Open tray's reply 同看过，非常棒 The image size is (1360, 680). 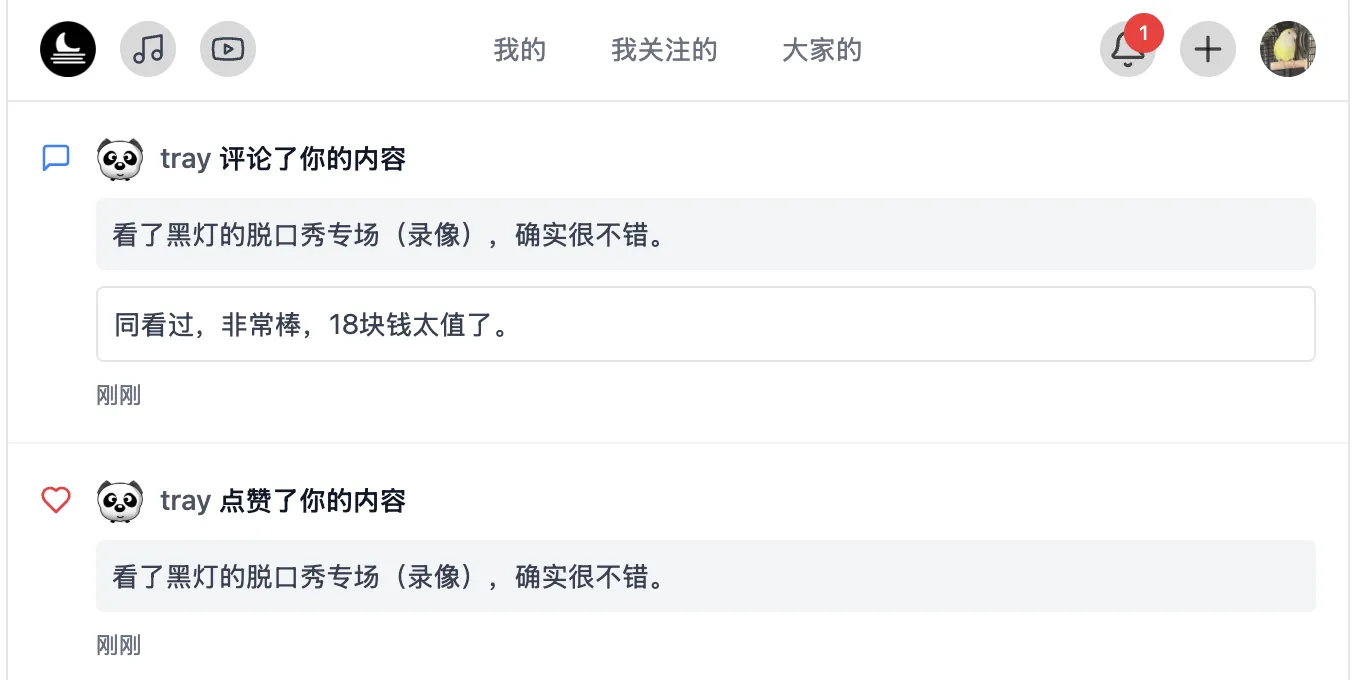(705, 325)
